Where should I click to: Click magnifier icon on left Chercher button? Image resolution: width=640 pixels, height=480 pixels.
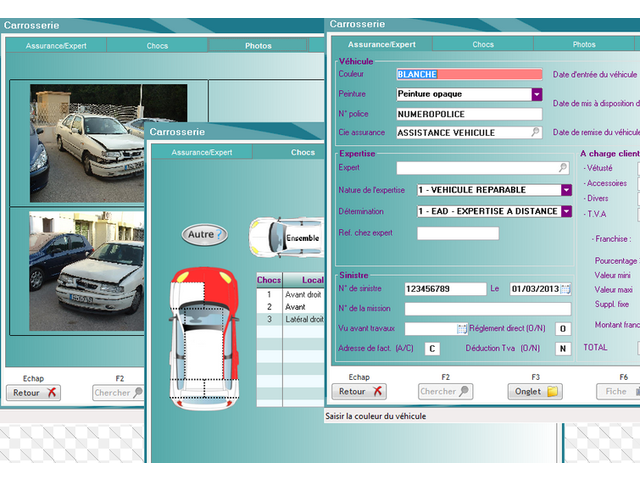click(x=138, y=392)
